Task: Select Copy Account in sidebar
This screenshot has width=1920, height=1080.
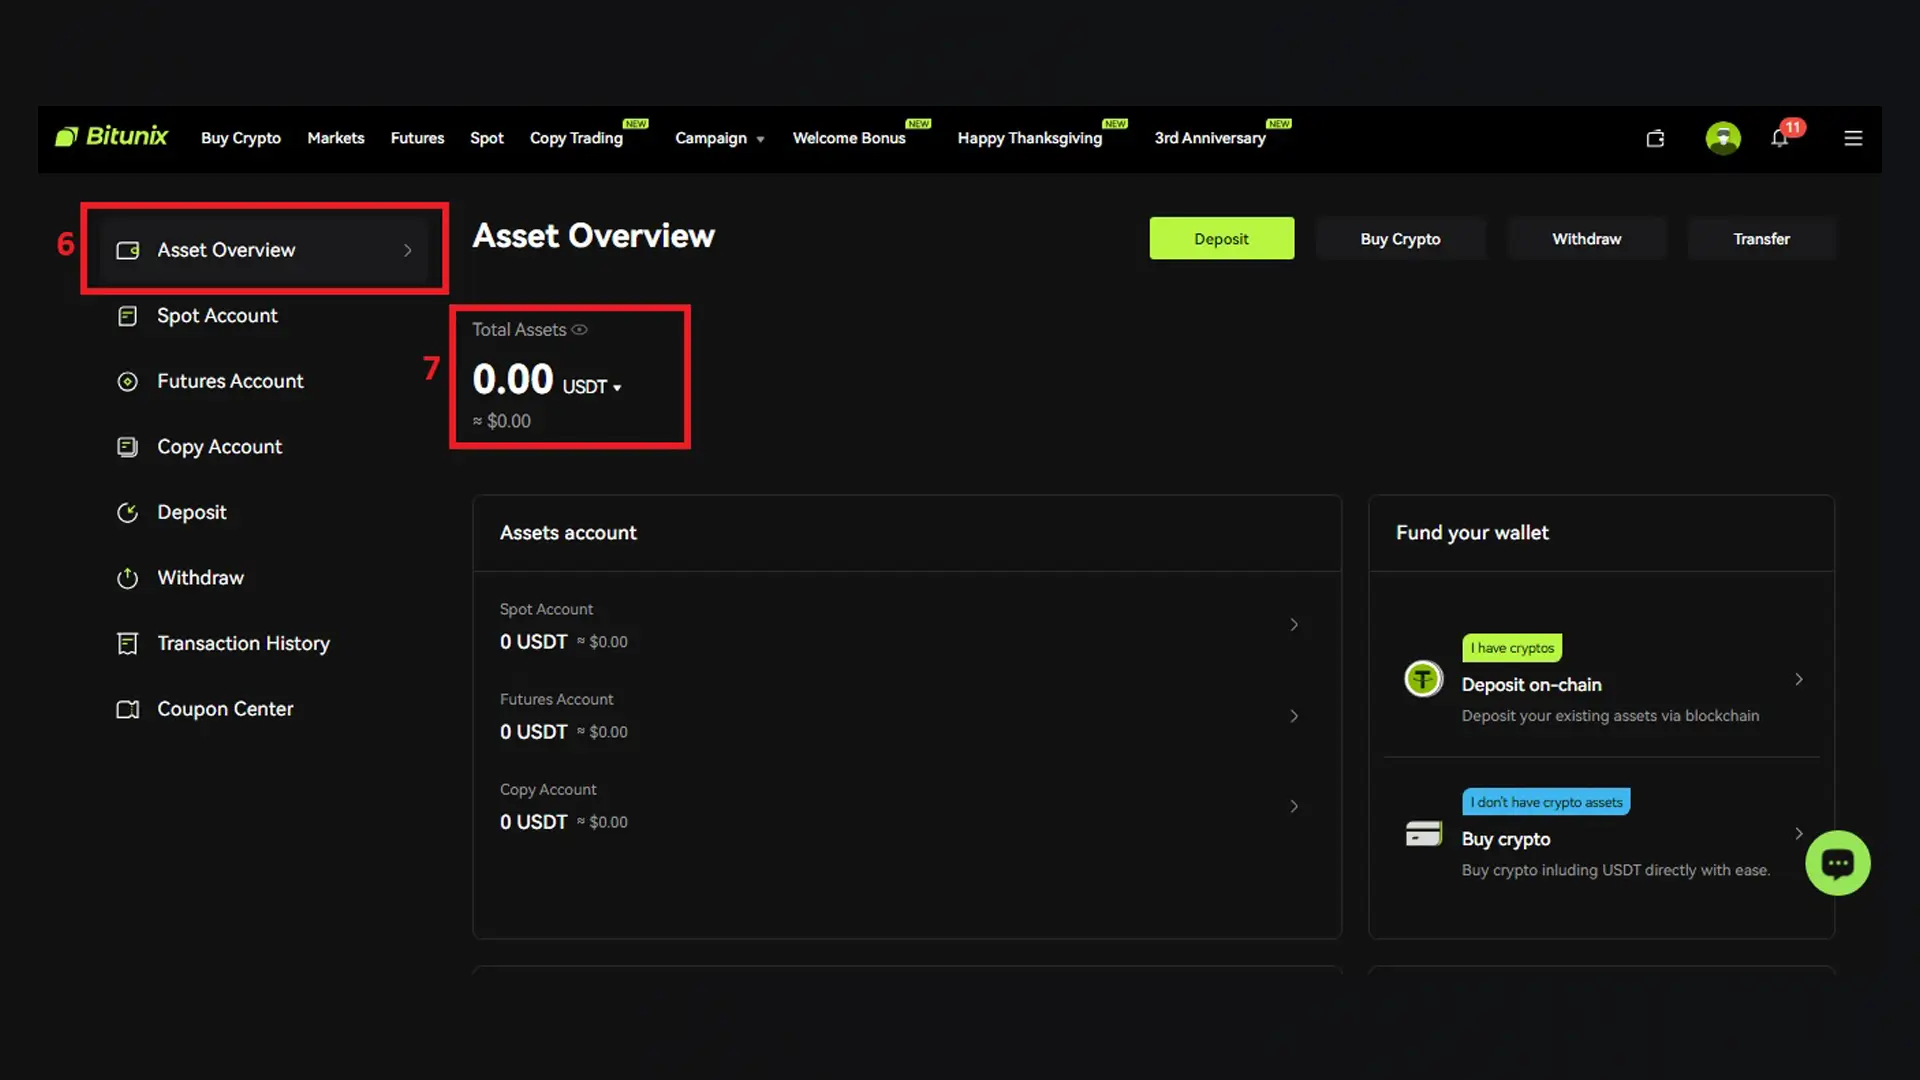Action: tap(220, 447)
